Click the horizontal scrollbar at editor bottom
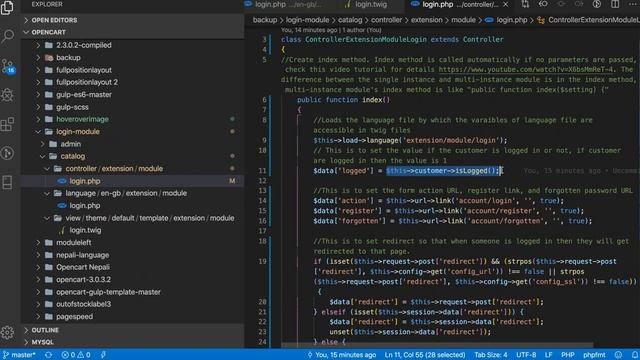Screen dimensions: 640x360 437,345
